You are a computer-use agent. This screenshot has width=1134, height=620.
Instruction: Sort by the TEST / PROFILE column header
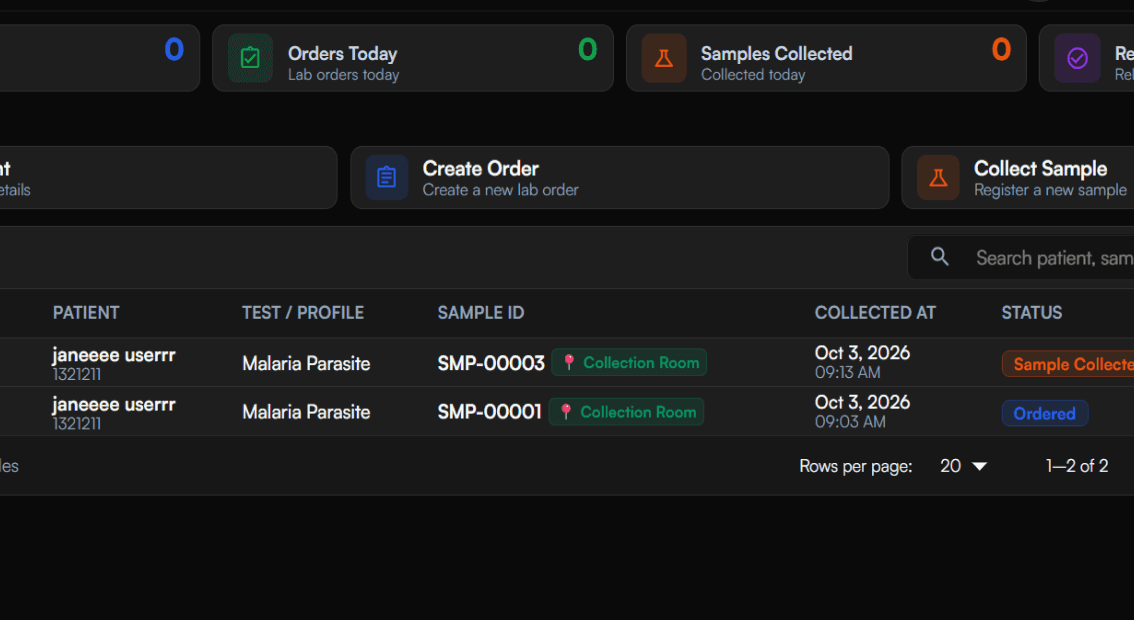(303, 313)
